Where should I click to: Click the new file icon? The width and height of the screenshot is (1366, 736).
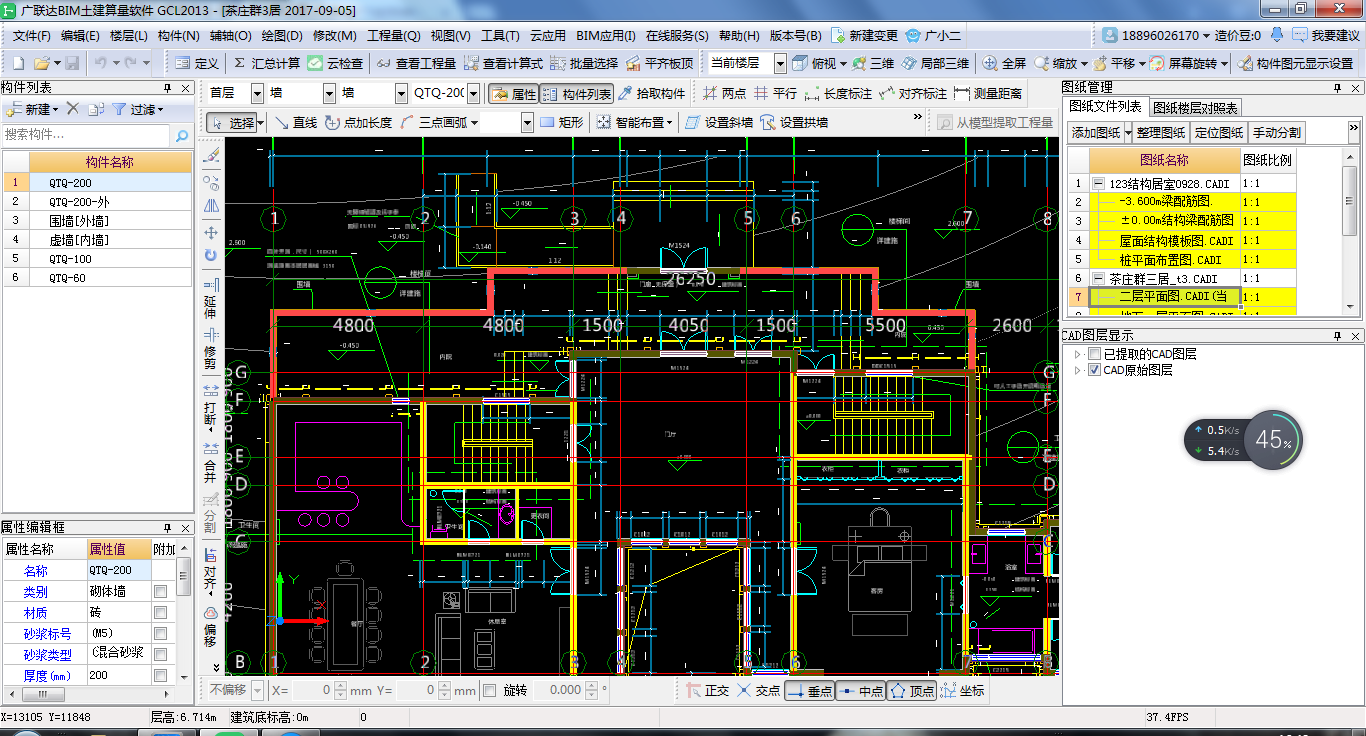(x=18, y=63)
